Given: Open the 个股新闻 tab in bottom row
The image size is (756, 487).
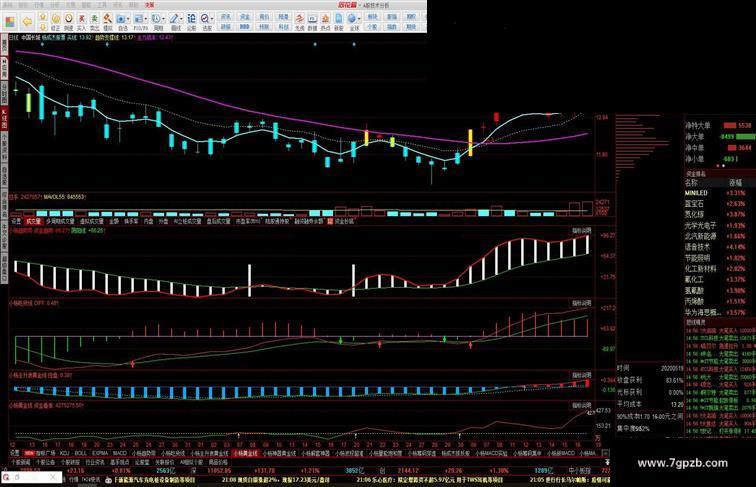Looking at the screenshot, I should click(x=21, y=461).
